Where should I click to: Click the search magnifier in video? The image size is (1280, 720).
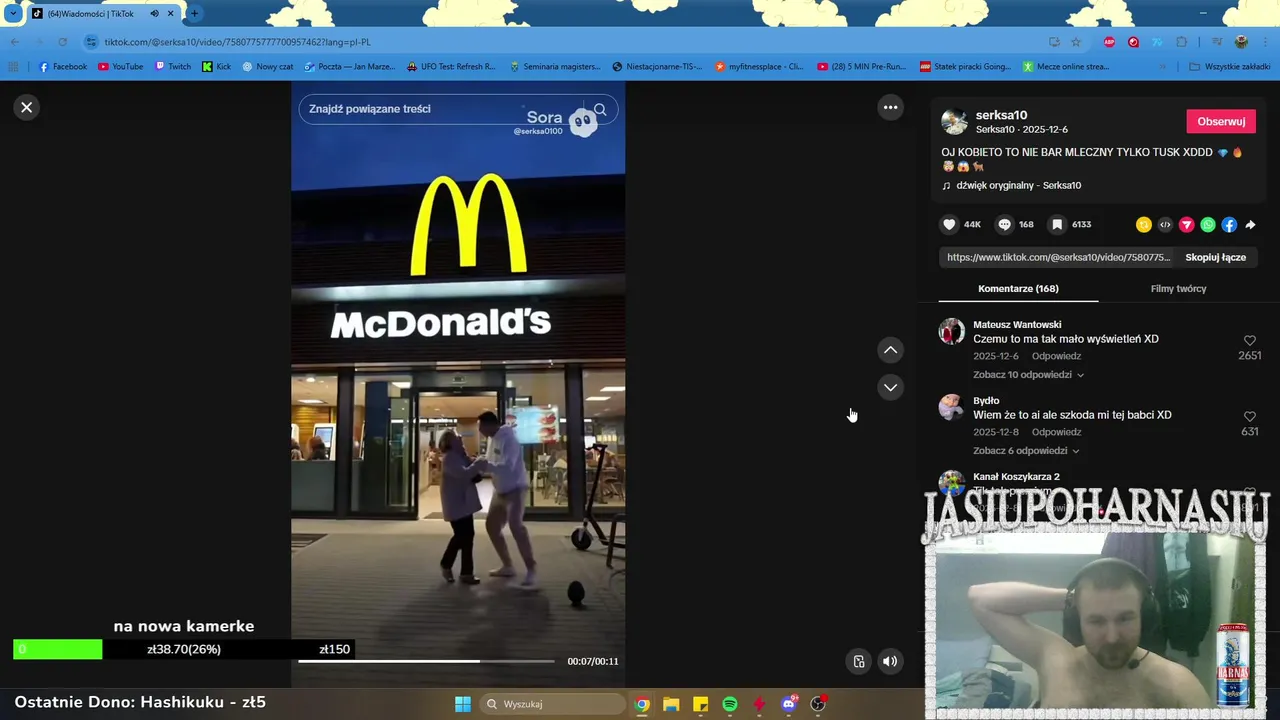[600, 109]
